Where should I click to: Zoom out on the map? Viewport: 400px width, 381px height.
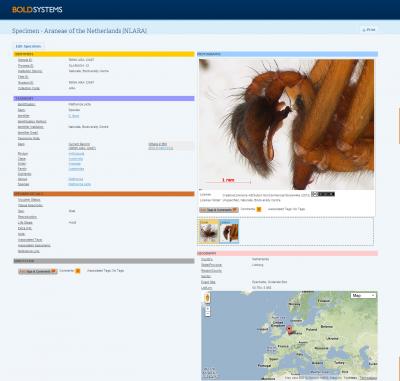click(x=208, y=314)
